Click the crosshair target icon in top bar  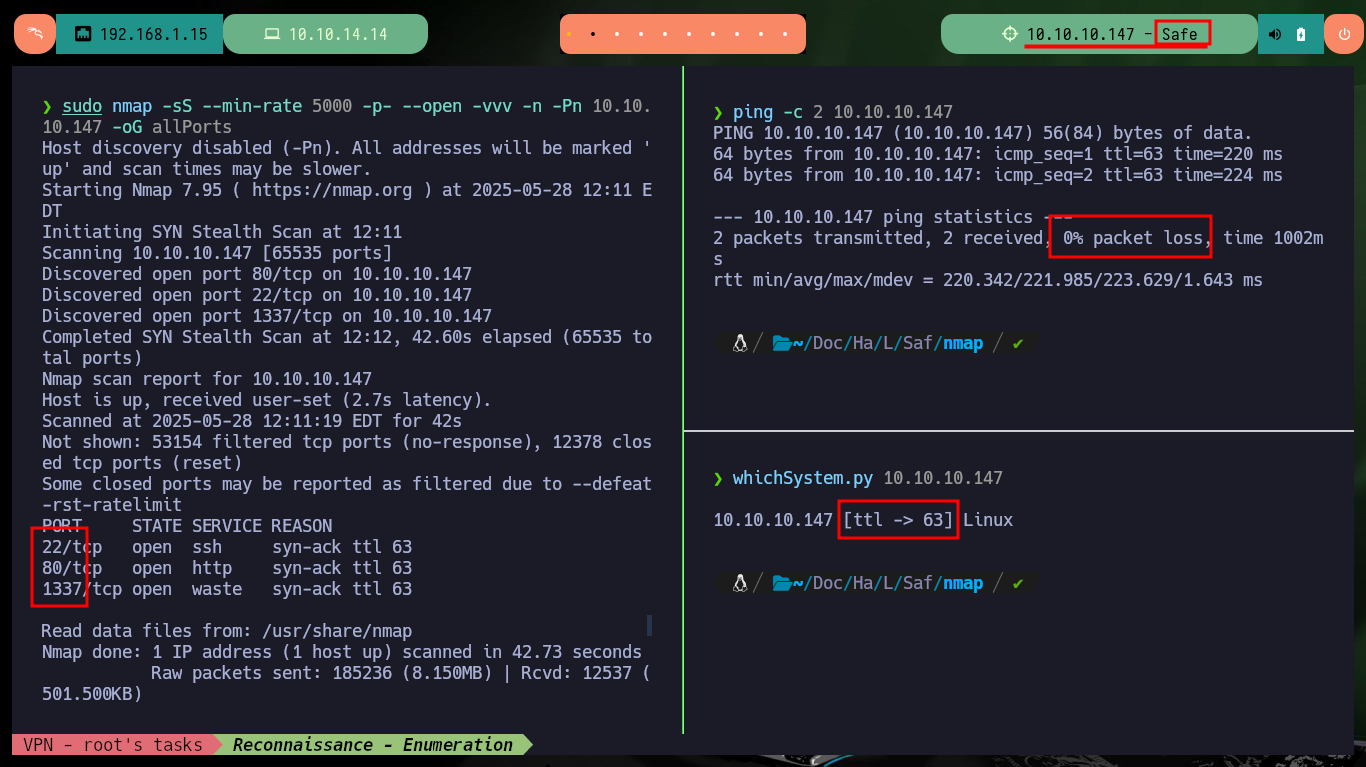[1010, 34]
